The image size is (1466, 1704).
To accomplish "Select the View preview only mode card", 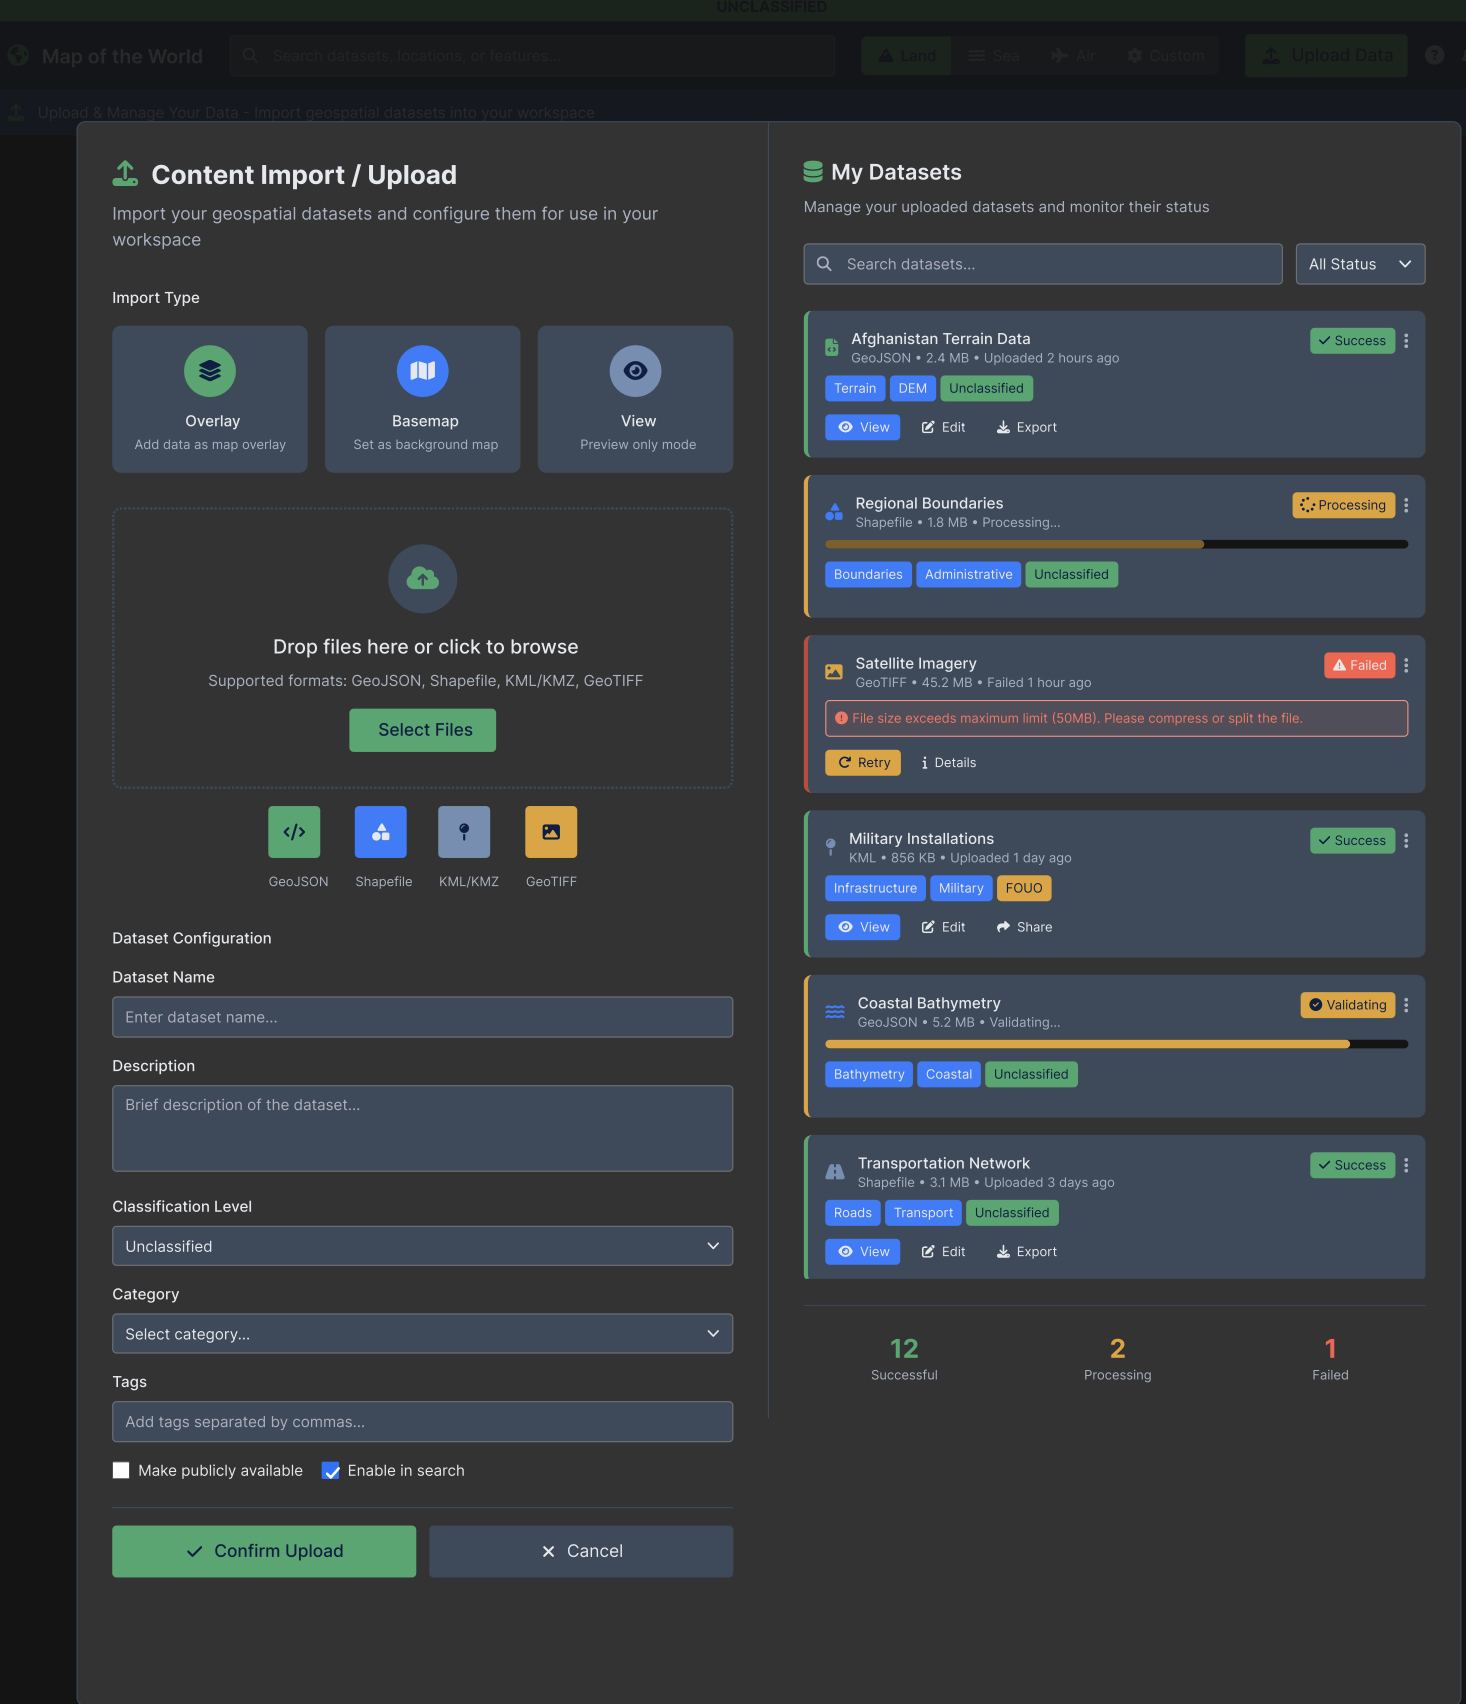I will coord(635,399).
